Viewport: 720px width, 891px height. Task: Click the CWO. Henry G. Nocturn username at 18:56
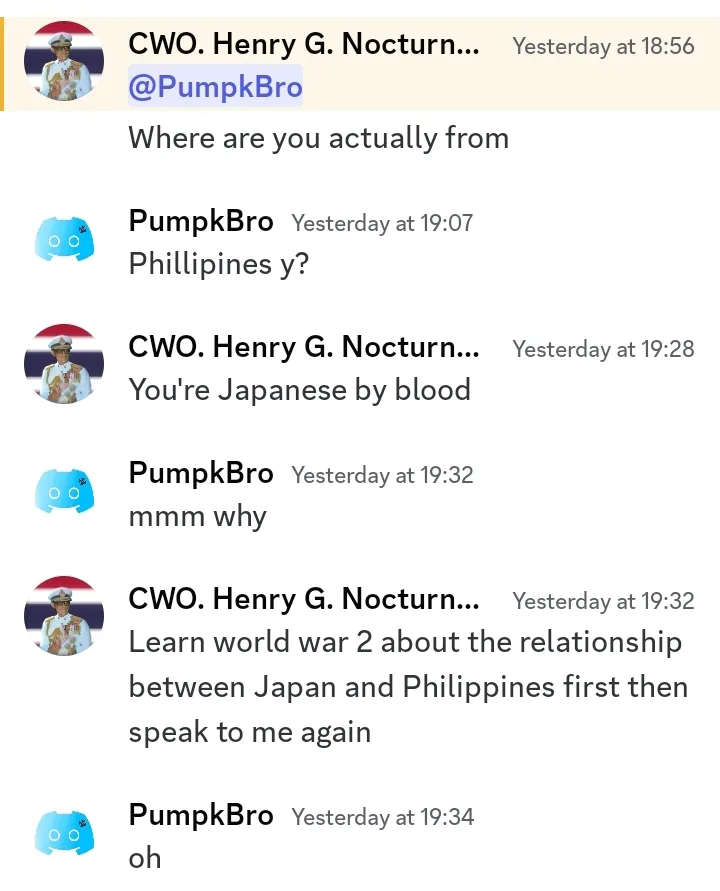(304, 44)
